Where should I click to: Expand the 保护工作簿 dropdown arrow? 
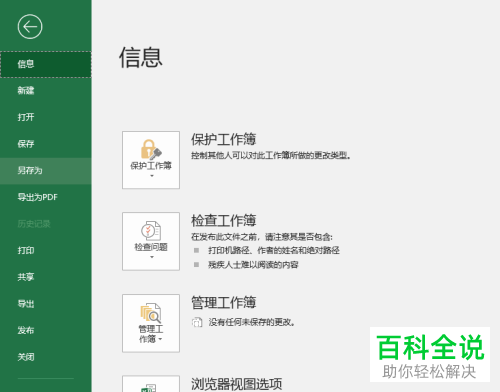[x=152, y=176]
